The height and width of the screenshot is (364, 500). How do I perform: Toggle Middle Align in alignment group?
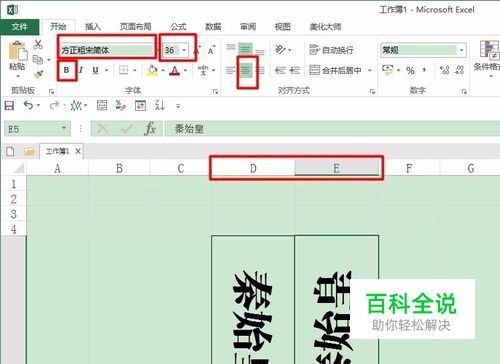(x=245, y=49)
